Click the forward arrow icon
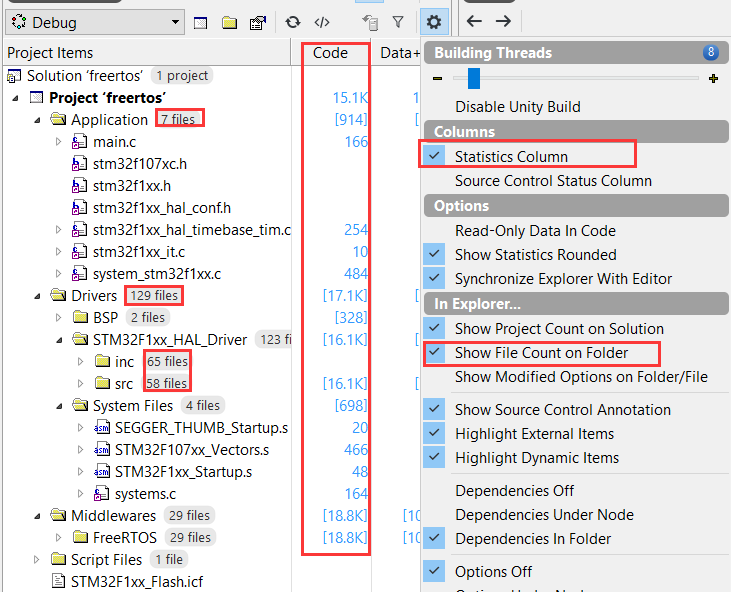Screen dimensions: 731x592 click(503, 21)
